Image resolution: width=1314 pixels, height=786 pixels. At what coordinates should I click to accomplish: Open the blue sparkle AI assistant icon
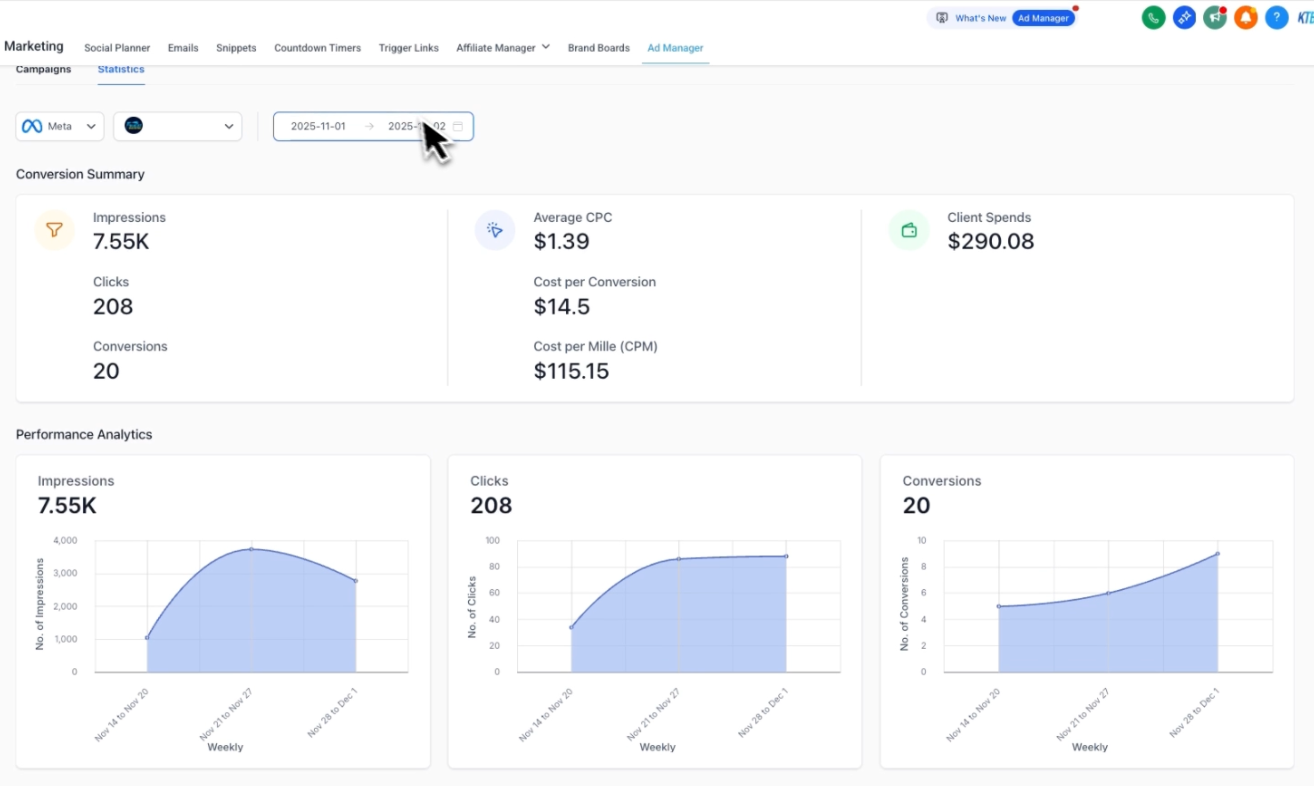(1184, 17)
